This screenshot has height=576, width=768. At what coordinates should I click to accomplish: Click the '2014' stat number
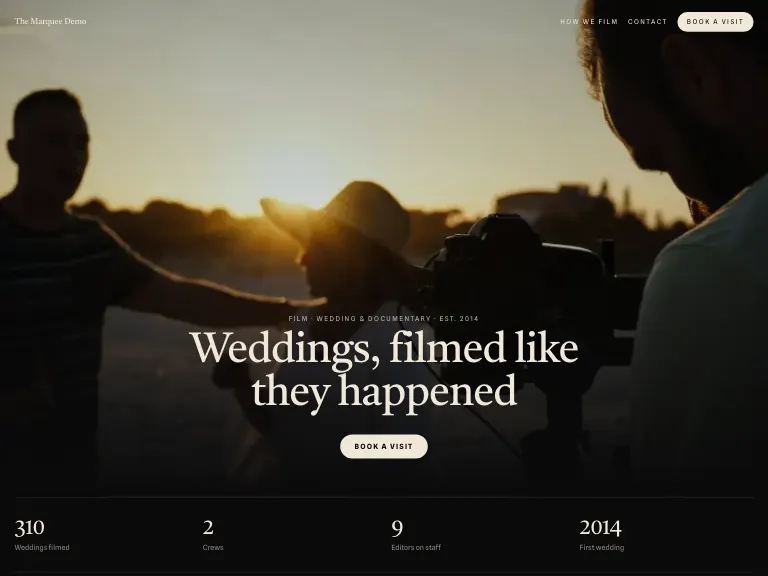tap(600, 528)
